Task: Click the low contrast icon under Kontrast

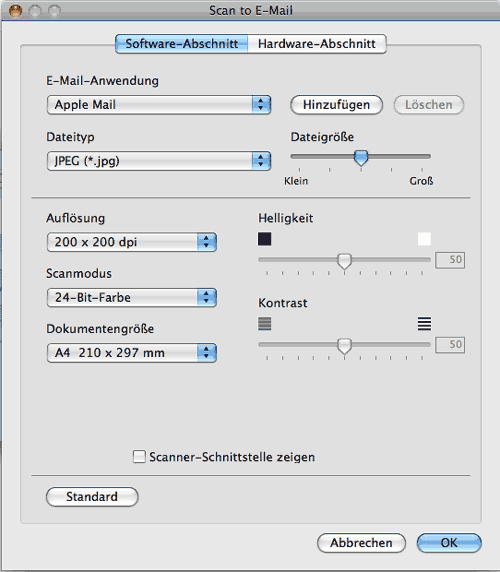Action: [264, 324]
